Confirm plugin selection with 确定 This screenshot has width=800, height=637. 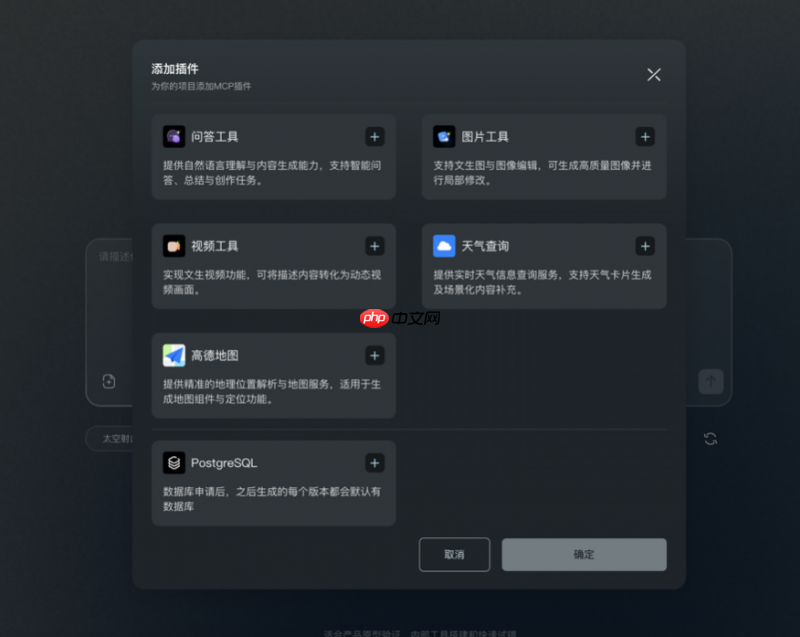(x=583, y=554)
